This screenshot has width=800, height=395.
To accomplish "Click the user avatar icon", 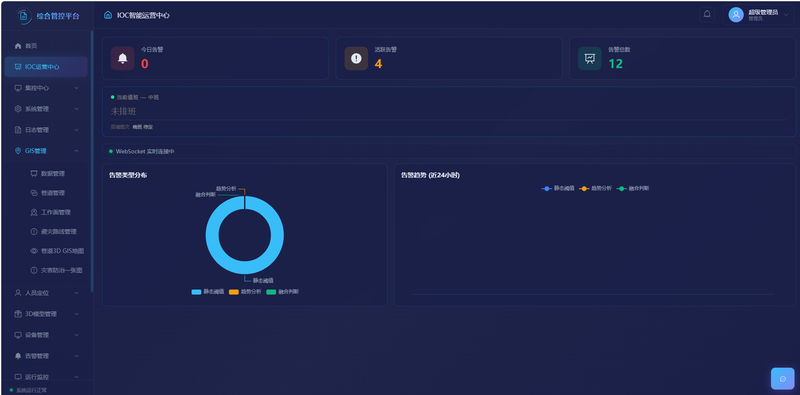I will click(x=736, y=14).
